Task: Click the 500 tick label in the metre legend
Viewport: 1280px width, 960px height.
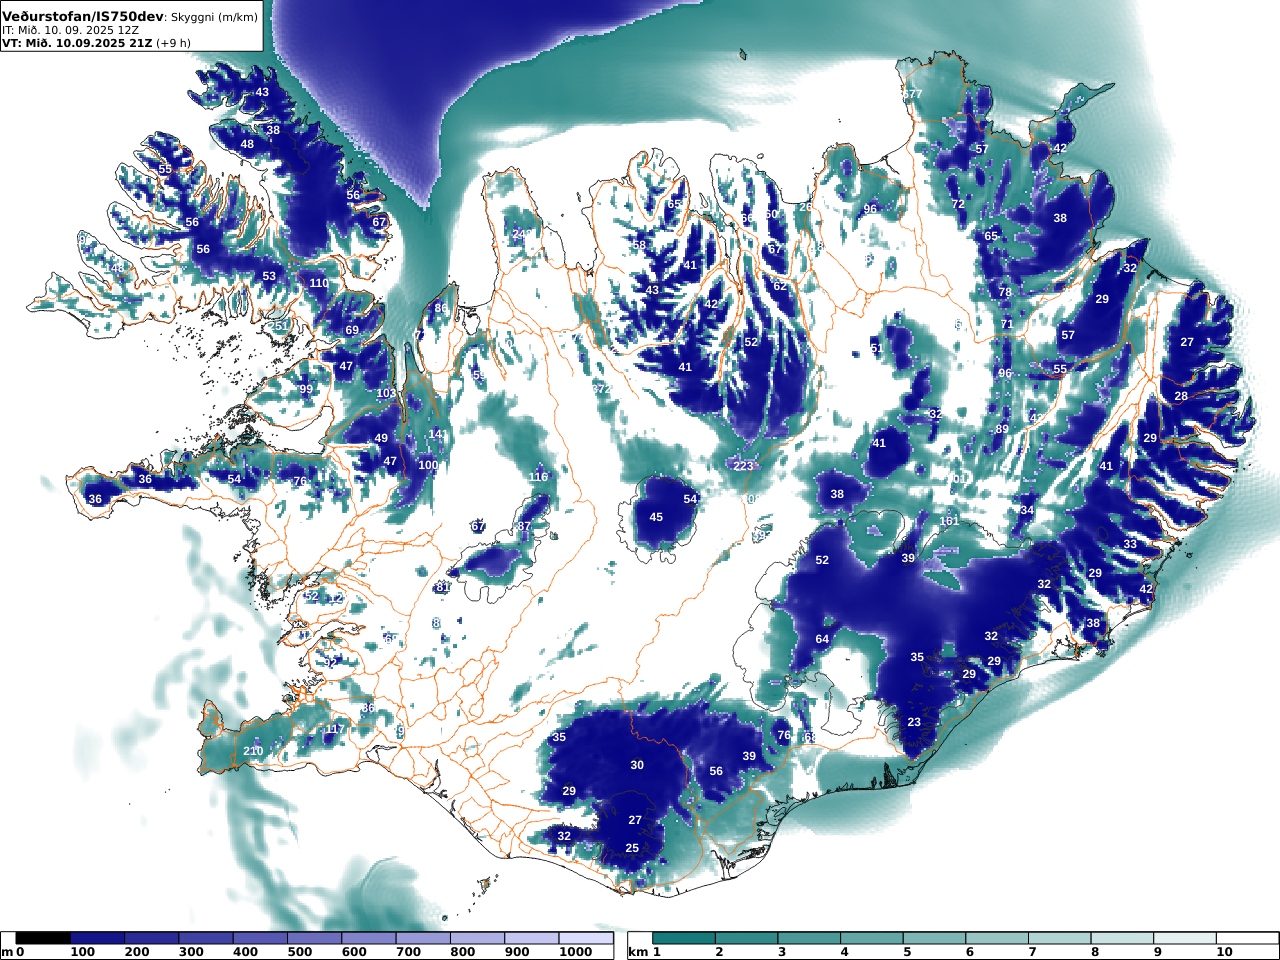Action: tap(300, 952)
